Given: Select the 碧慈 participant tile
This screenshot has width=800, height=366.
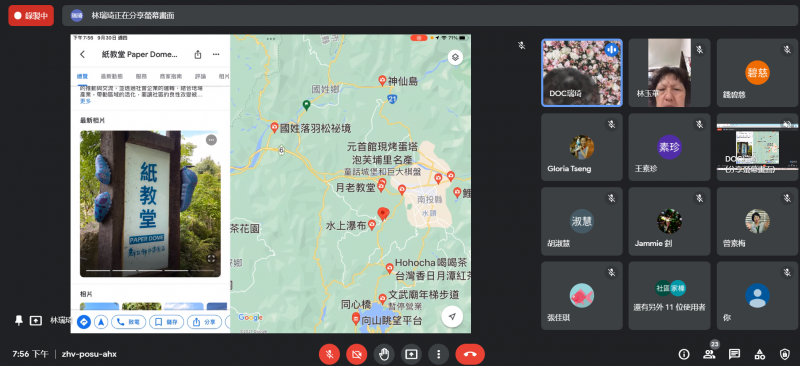Looking at the screenshot, I should click(757, 72).
